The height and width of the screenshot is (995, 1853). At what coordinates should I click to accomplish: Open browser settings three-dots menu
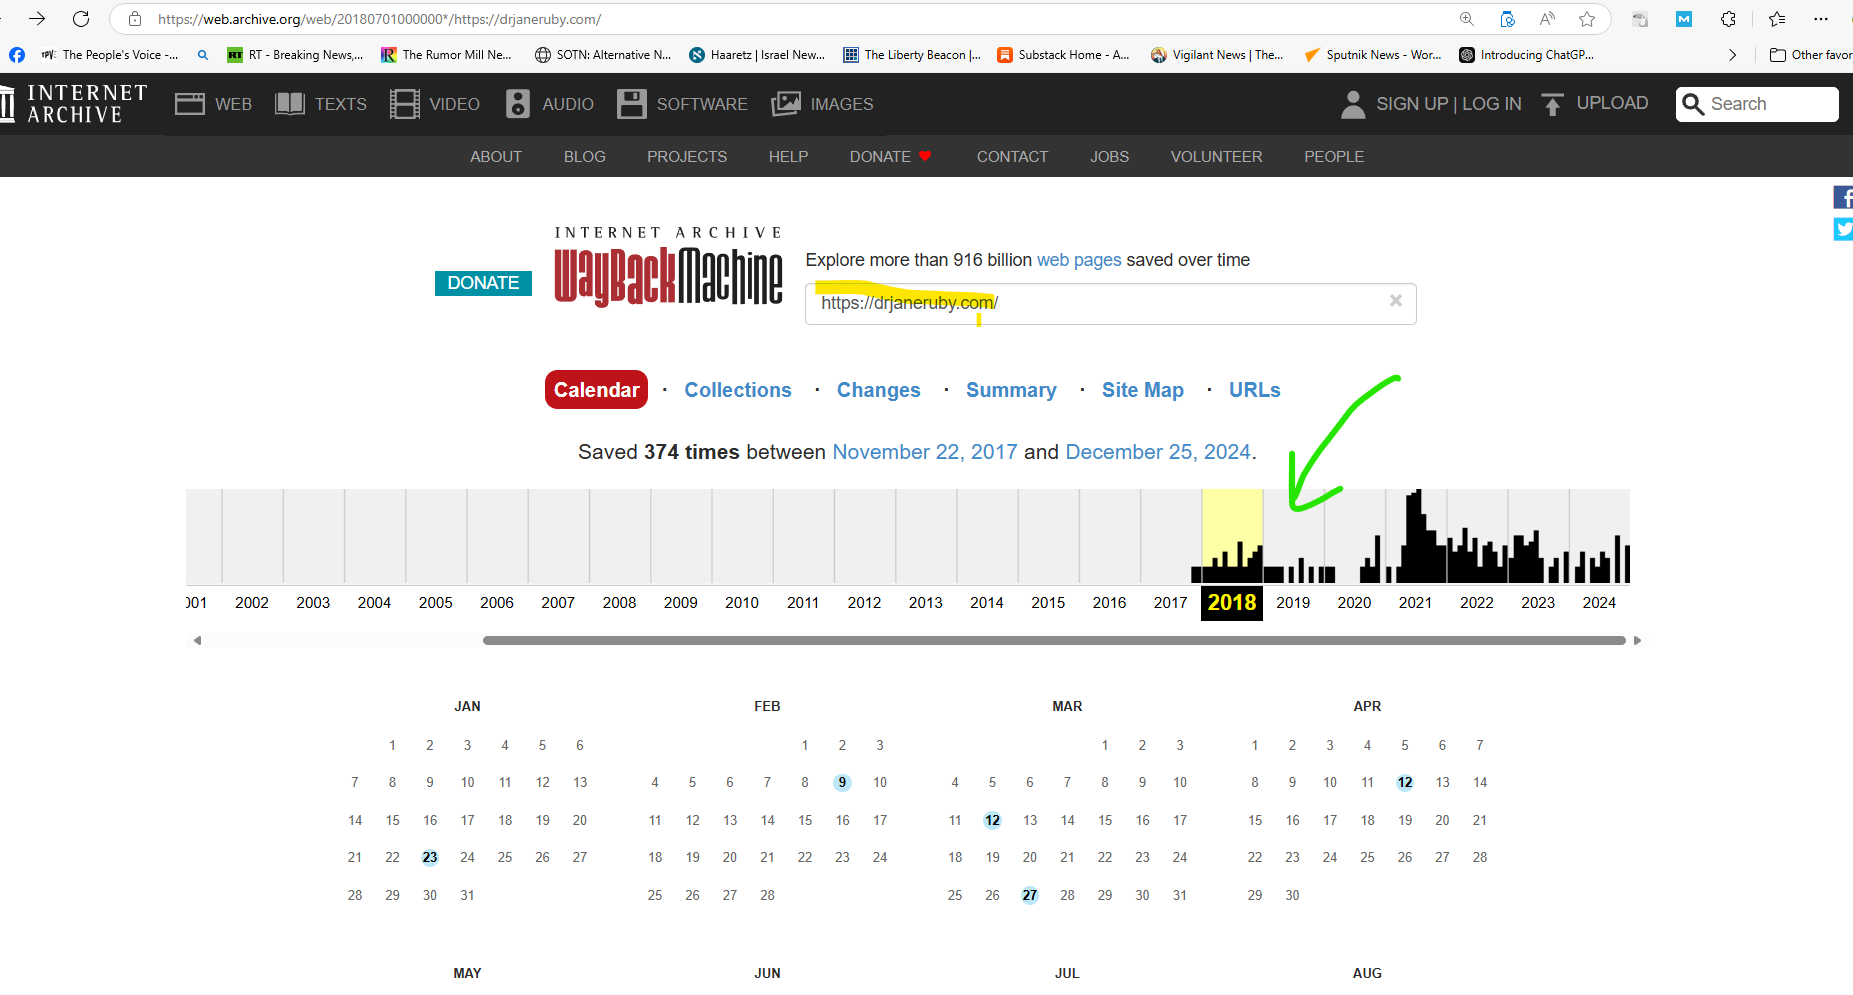(1821, 19)
